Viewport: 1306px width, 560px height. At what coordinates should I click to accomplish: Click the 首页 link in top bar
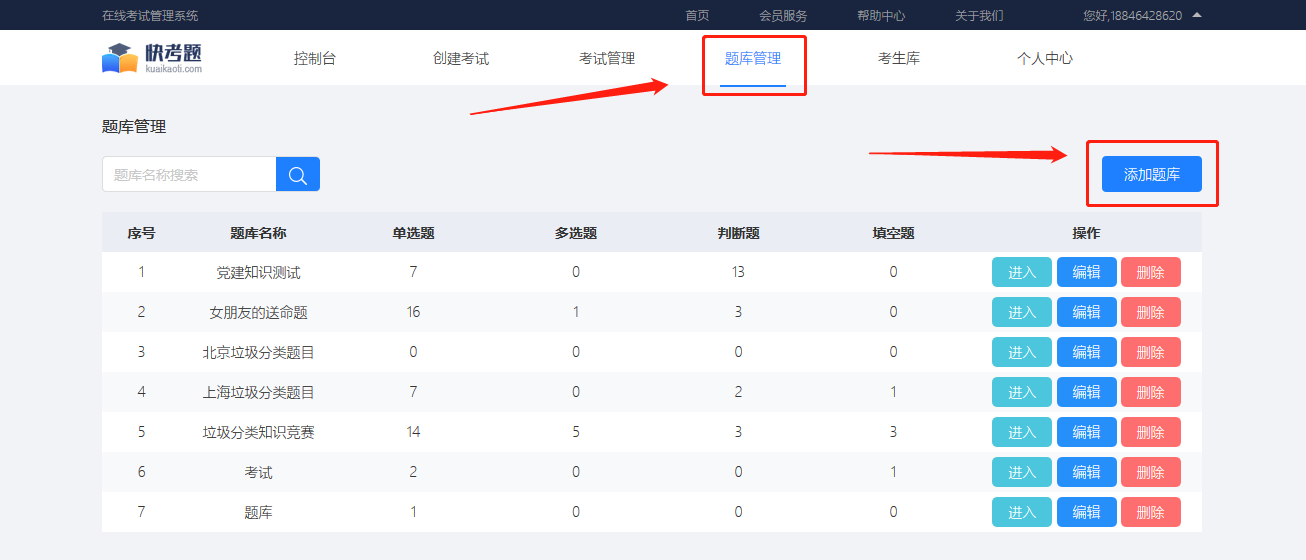[x=697, y=15]
